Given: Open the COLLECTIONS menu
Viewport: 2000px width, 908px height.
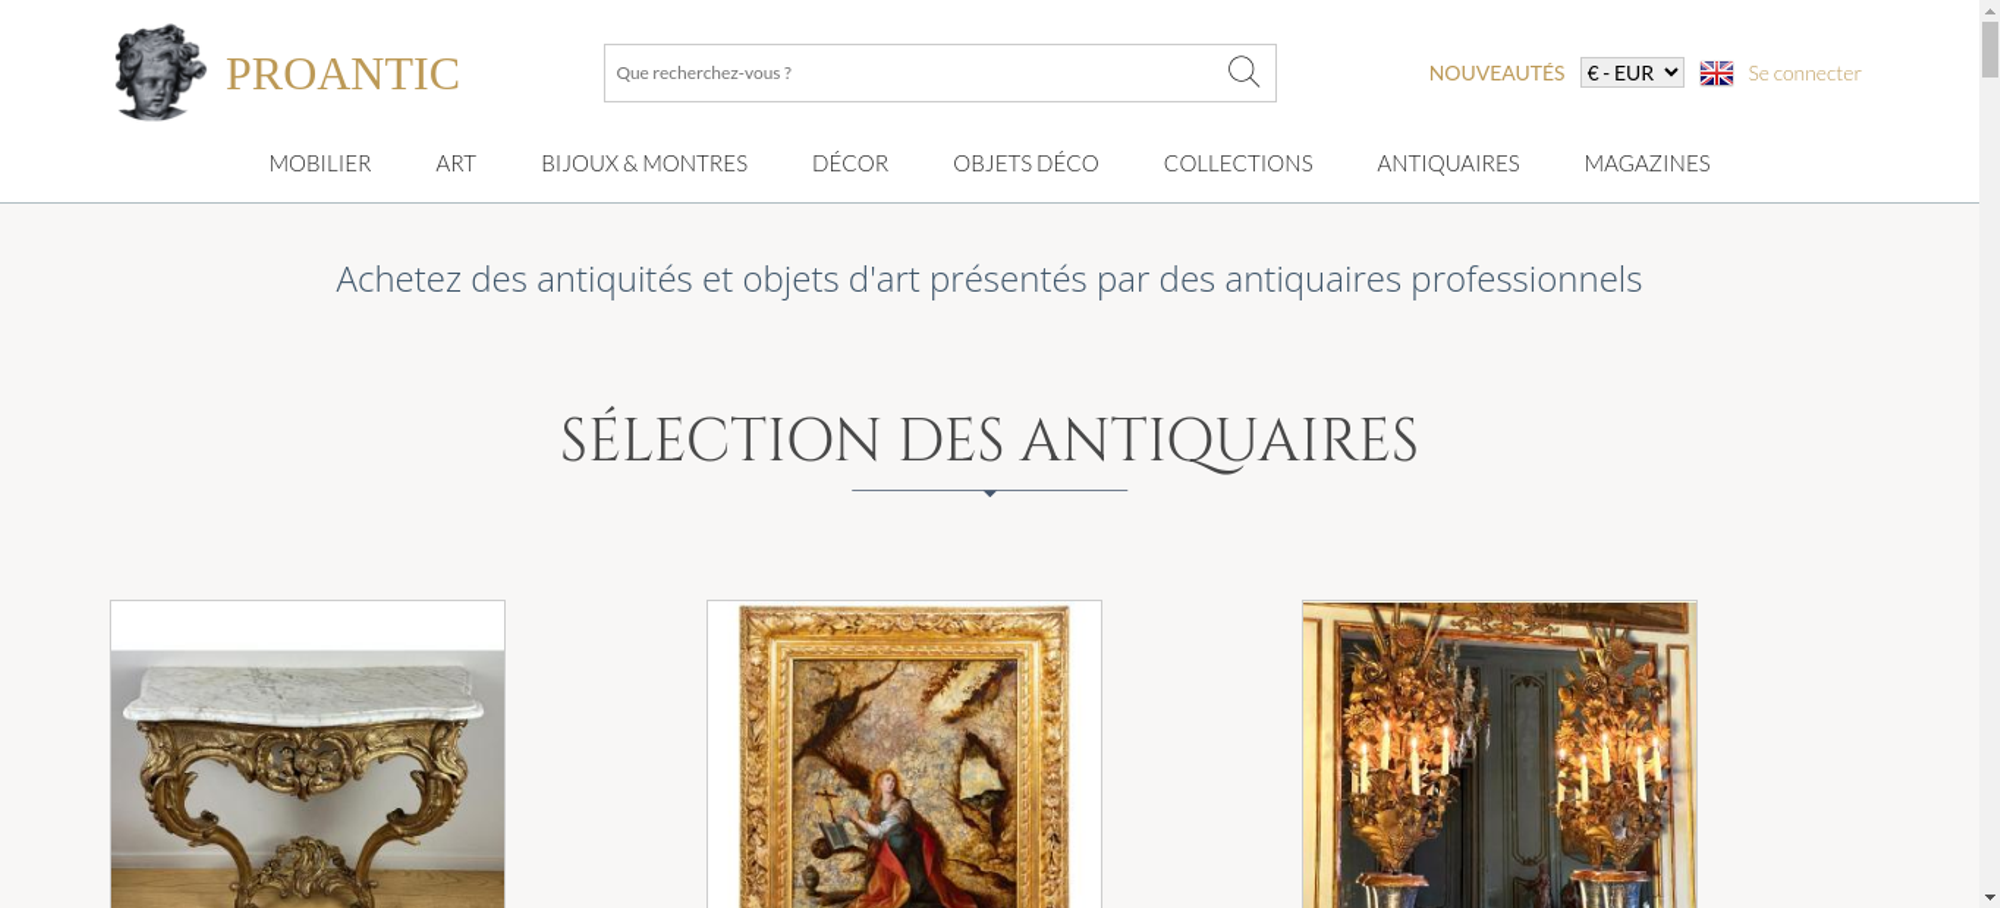Looking at the screenshot, I should click(x=1238, y=163).
